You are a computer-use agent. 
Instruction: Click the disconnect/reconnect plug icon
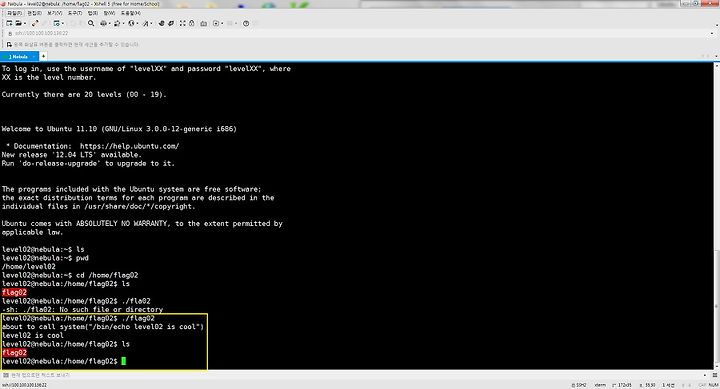tap(35, 23)
